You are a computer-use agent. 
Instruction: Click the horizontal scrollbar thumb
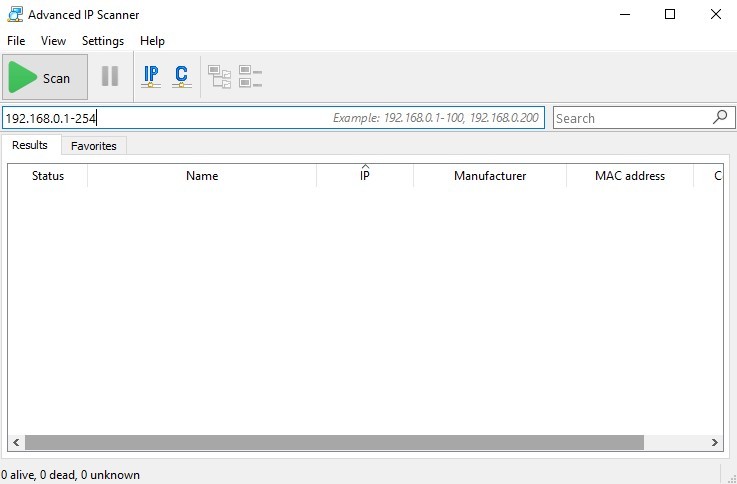[x=334, y=442]
